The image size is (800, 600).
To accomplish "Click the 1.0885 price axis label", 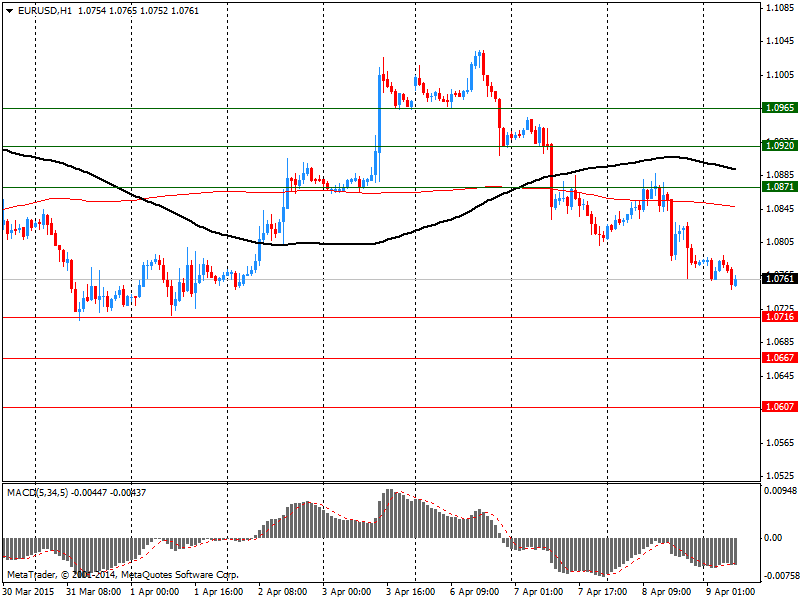I will (x=781, y=175).
